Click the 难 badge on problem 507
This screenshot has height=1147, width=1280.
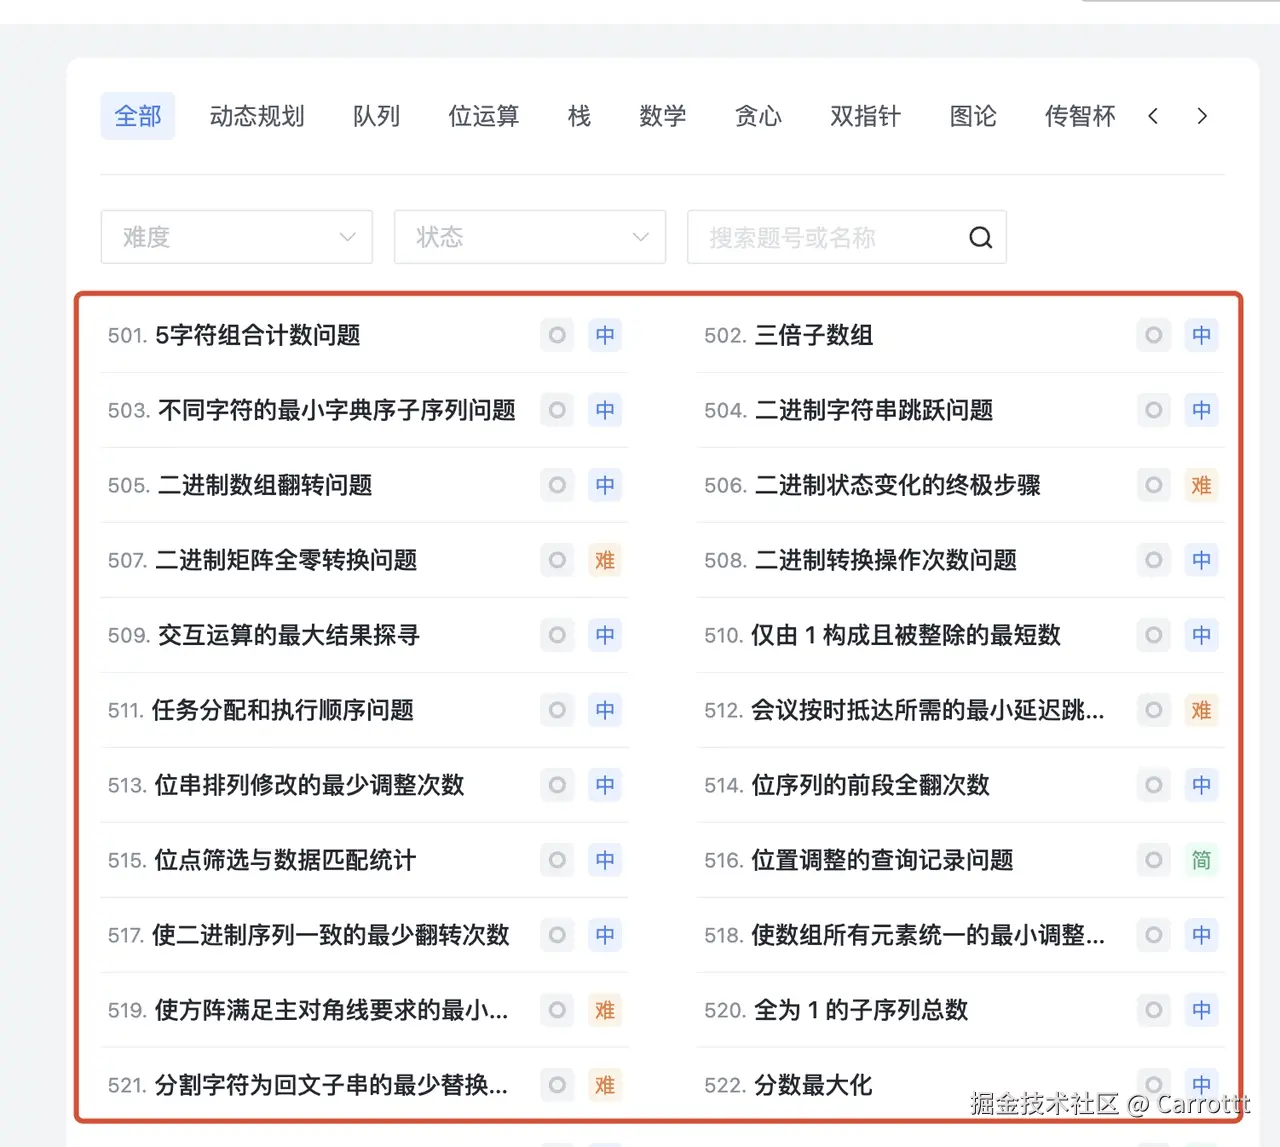coord(604,560)
